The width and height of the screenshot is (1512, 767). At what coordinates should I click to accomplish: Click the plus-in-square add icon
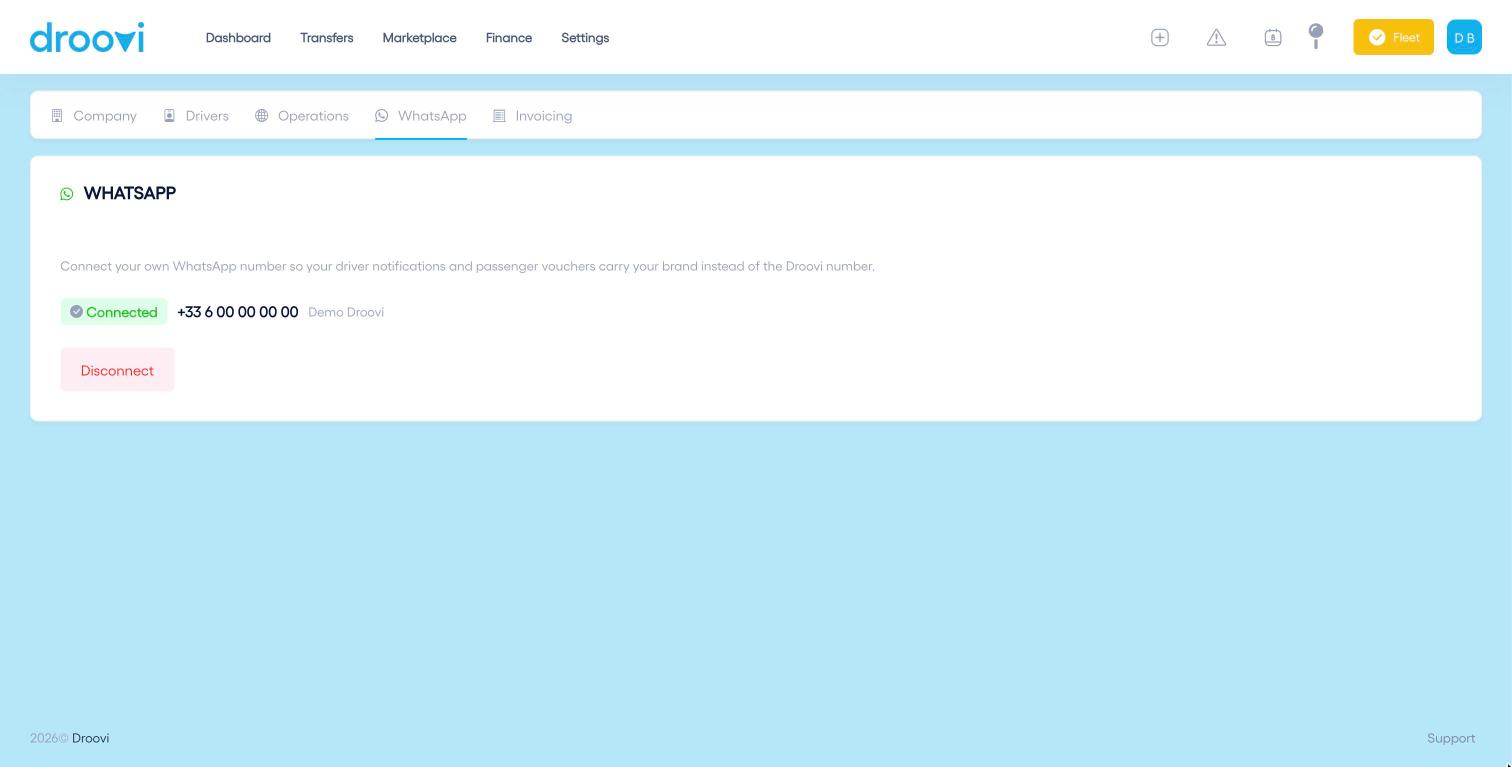click(x=1160, y=37)
